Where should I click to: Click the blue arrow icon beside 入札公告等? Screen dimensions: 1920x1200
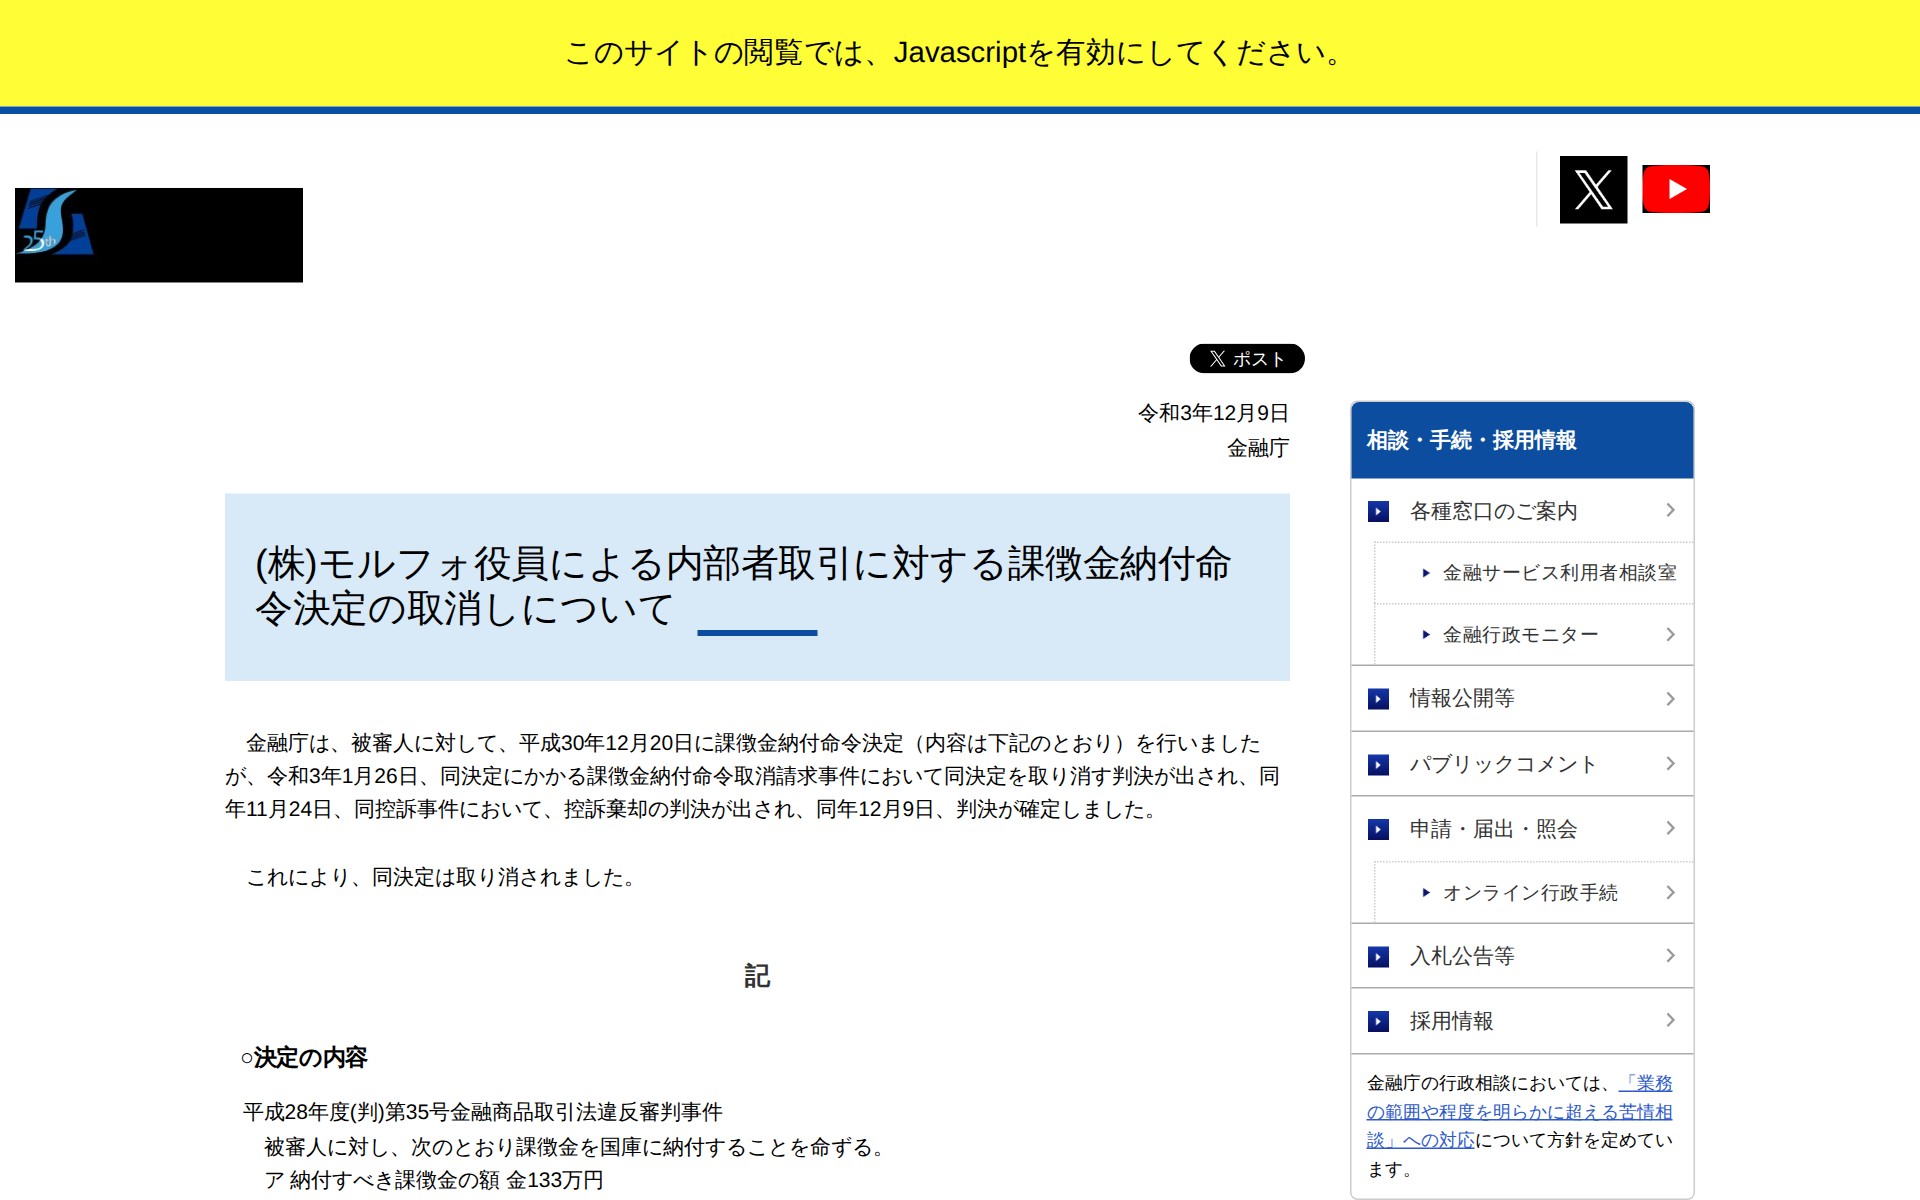(1380, 956)
